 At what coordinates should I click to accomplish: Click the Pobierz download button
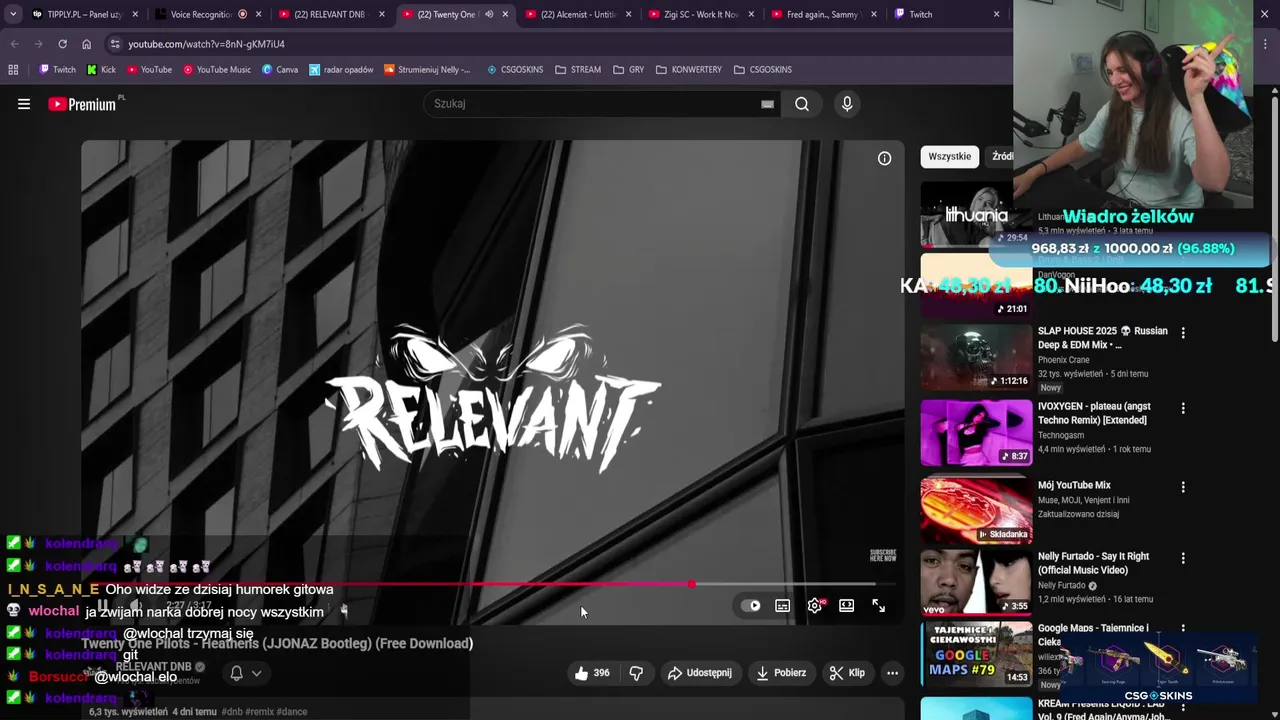click(781, 673)
